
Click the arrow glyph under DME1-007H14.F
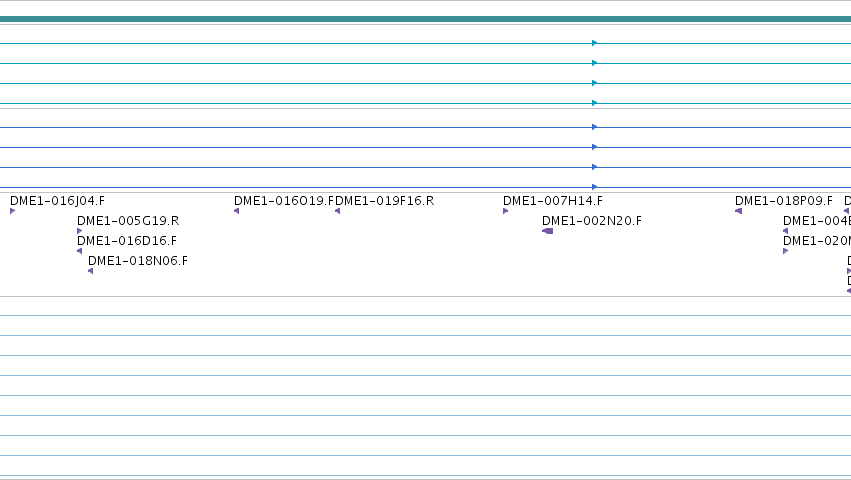[506, 211]
